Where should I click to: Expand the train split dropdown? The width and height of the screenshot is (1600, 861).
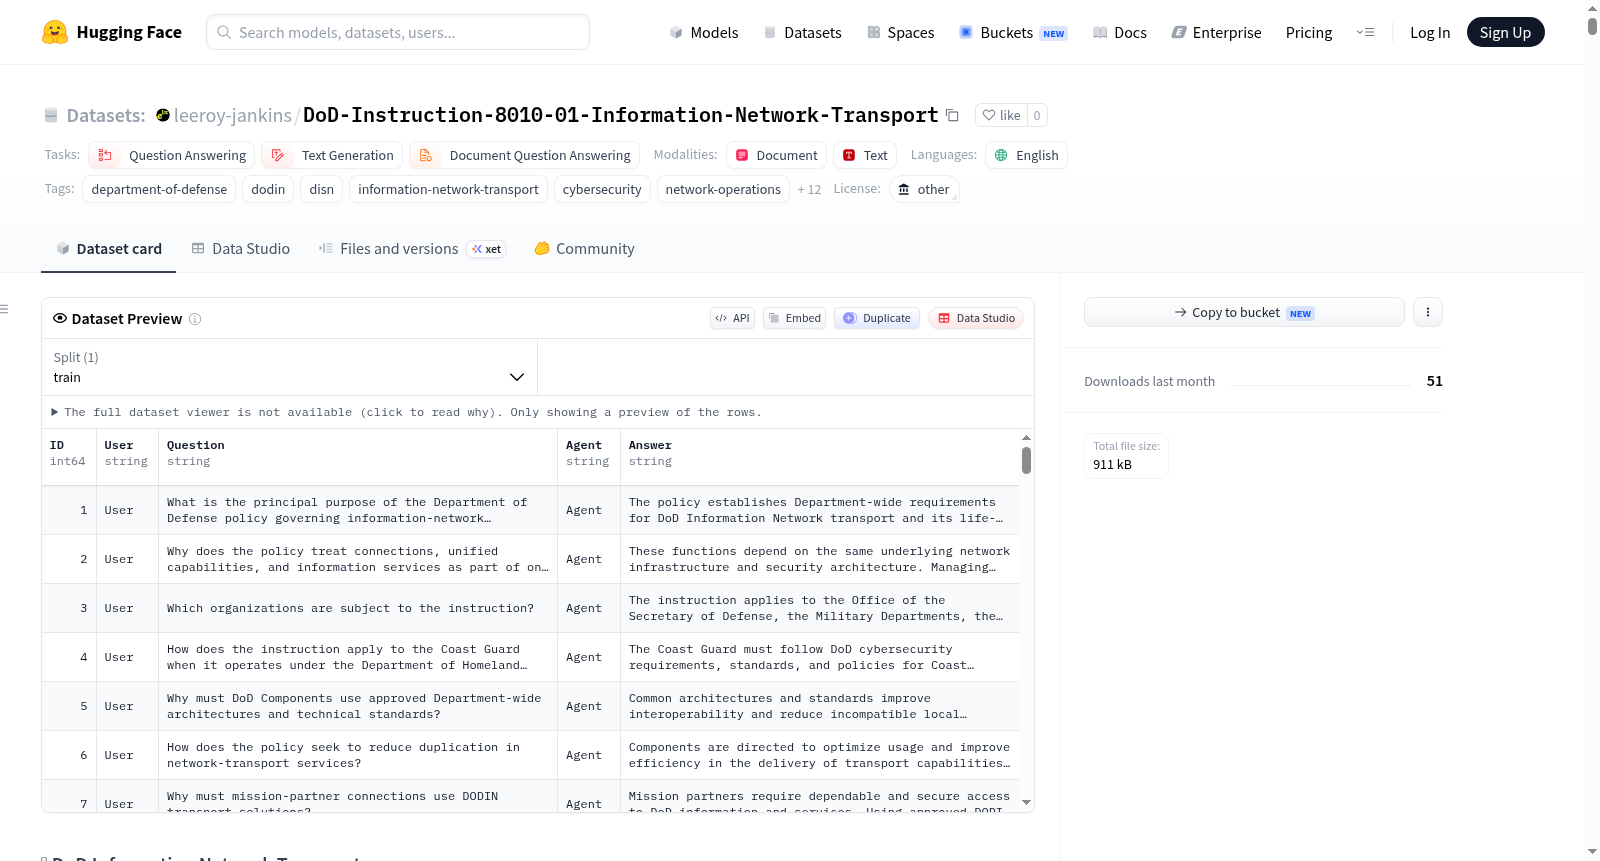click(289, 367)
